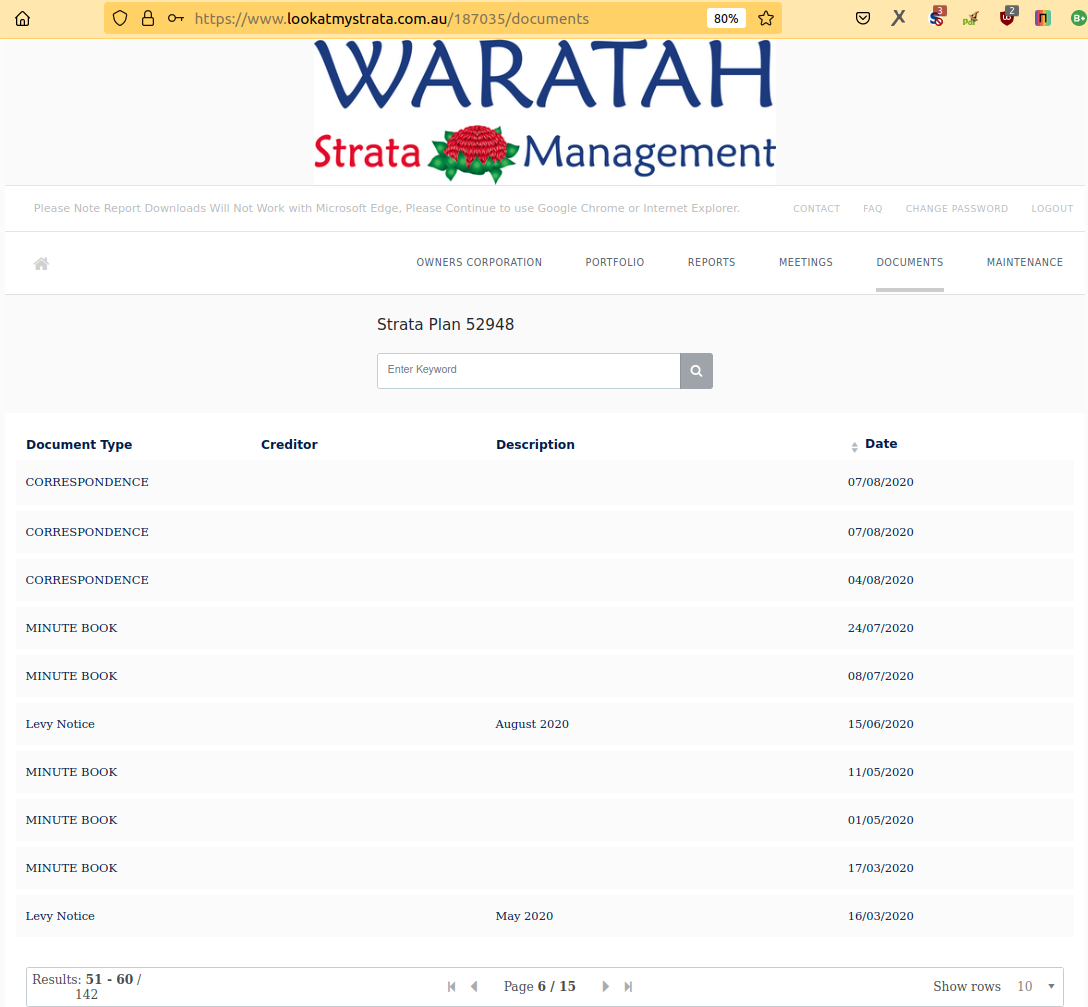Screen dimensions: 1088x1007
Task: Open the Pocket save icon
Action: pyautogui.click(x=862, y=19)
